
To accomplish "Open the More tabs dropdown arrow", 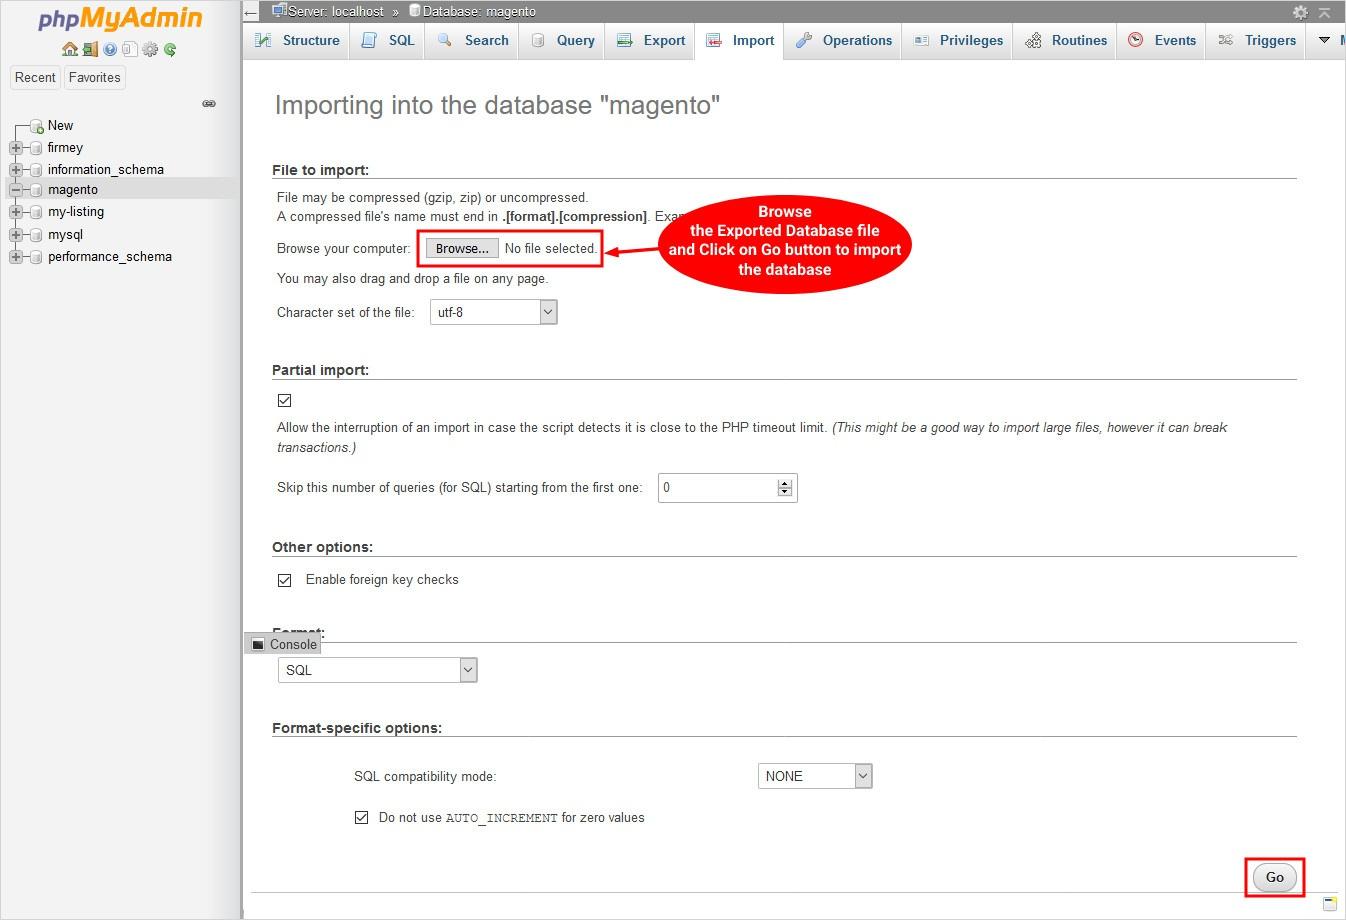I will pyautogui.click(x=1324, y=40).
